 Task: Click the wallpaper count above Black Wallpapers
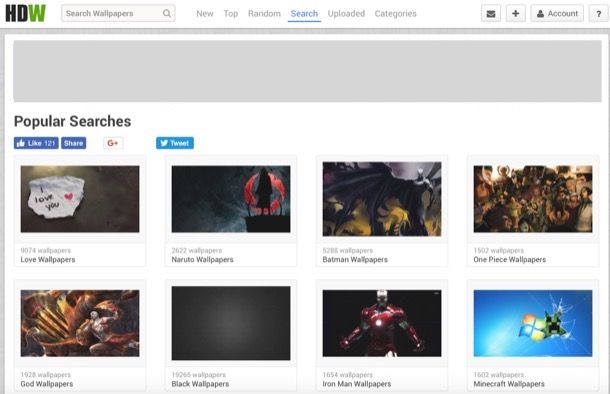point(198,375)
